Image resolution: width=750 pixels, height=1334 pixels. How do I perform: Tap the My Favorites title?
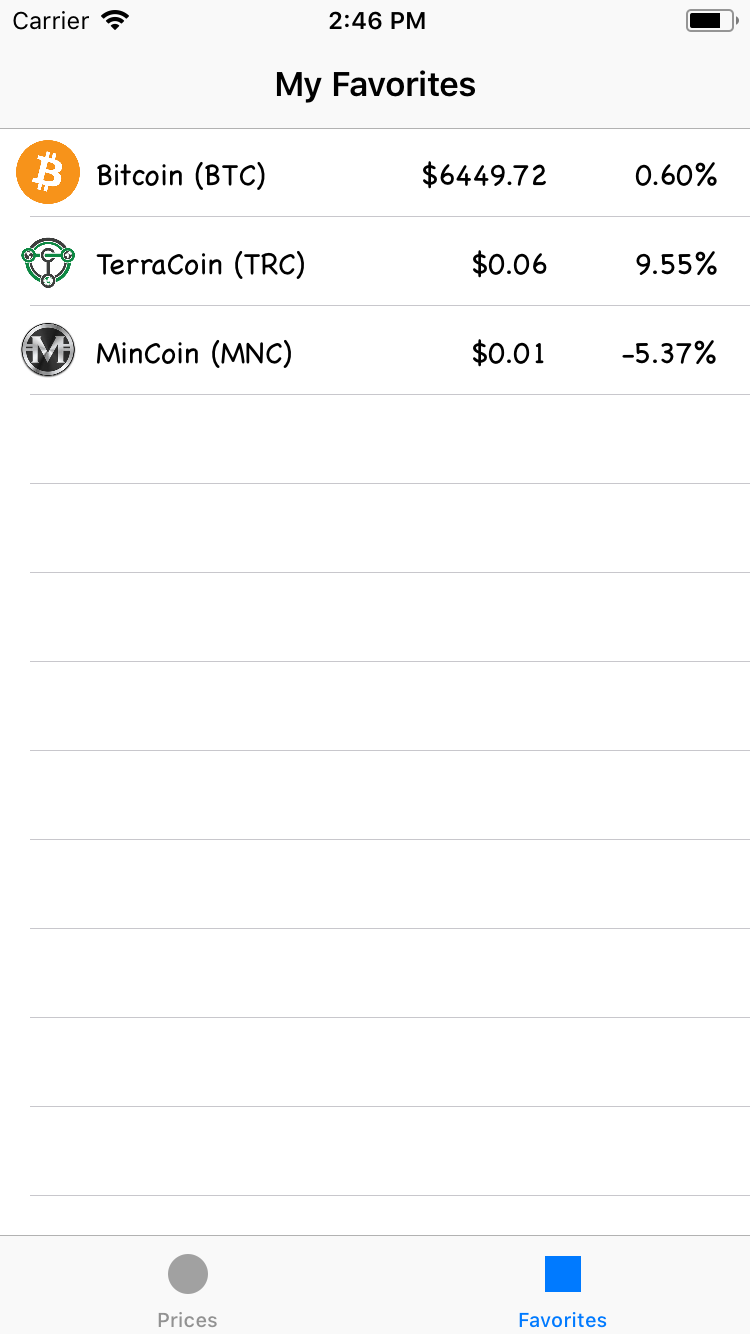point(375,85)
